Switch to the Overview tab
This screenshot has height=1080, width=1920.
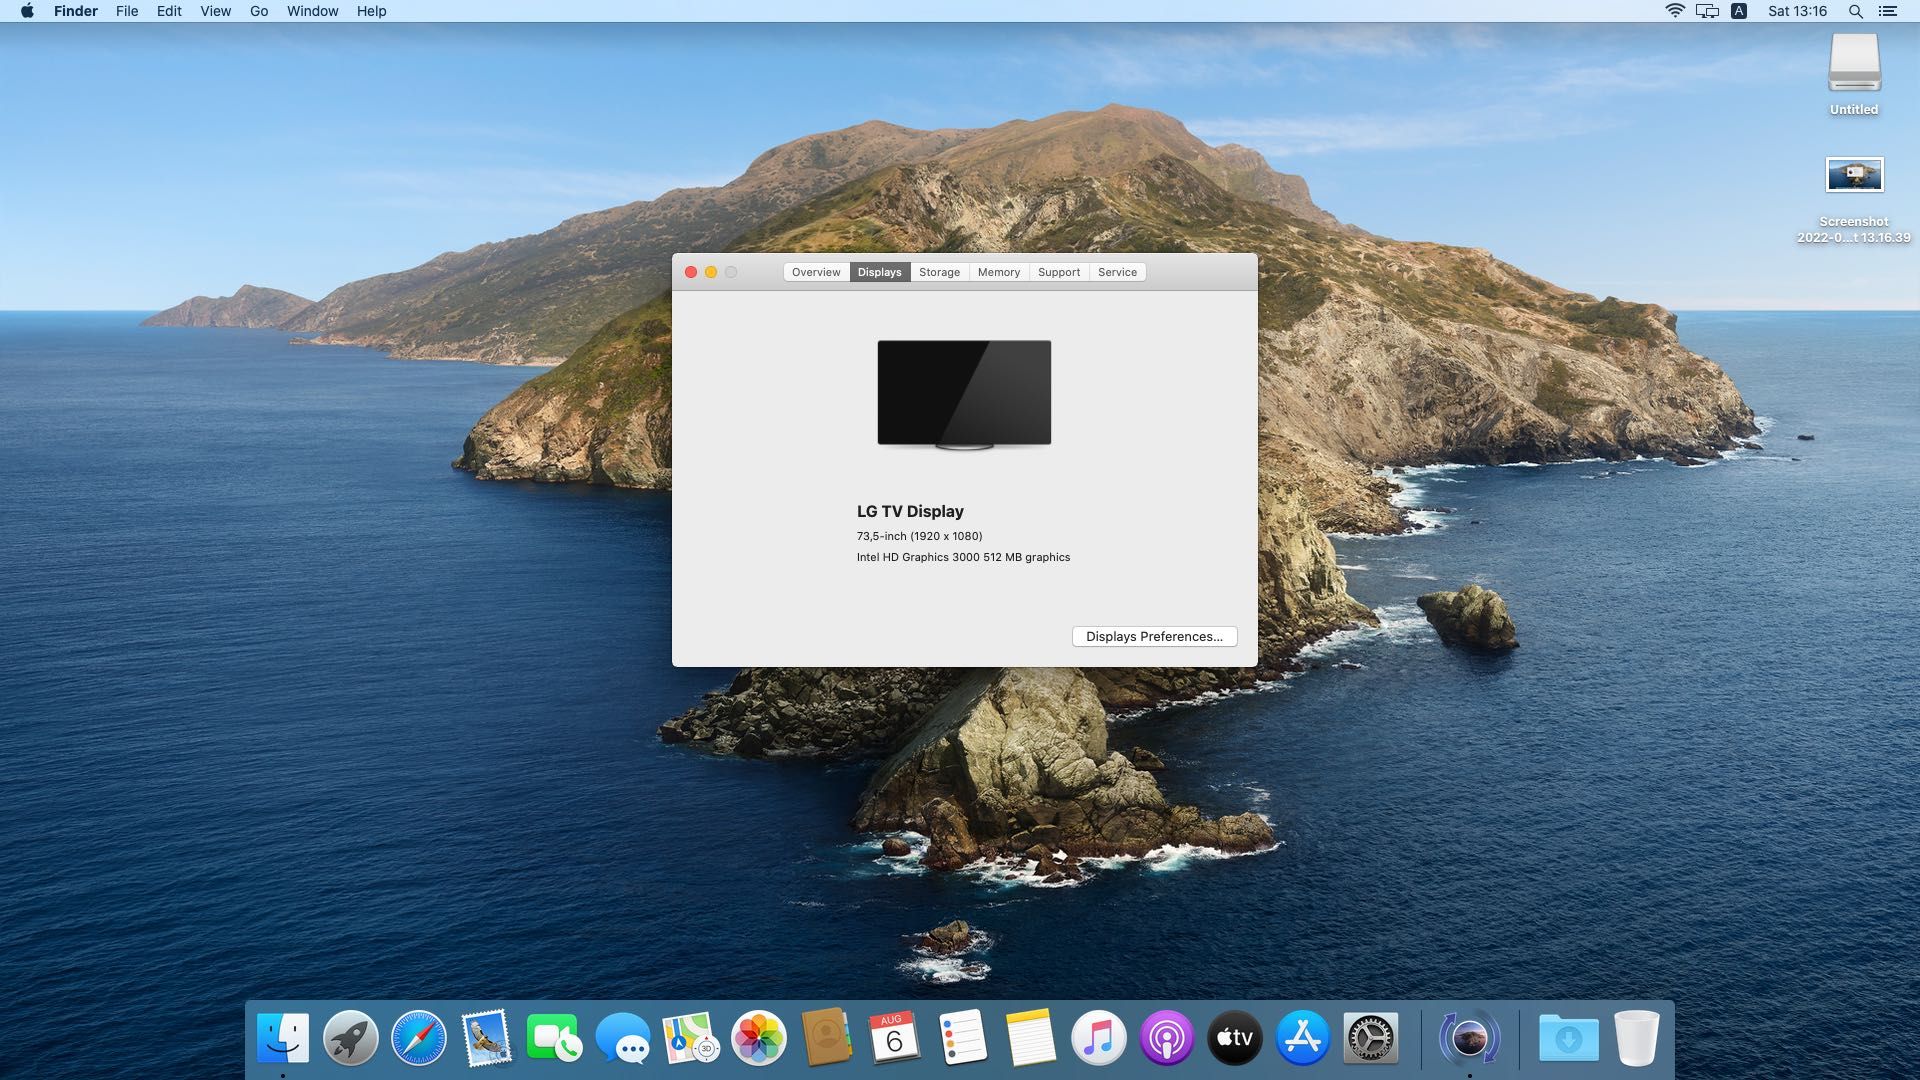click(x=816, y=272)
